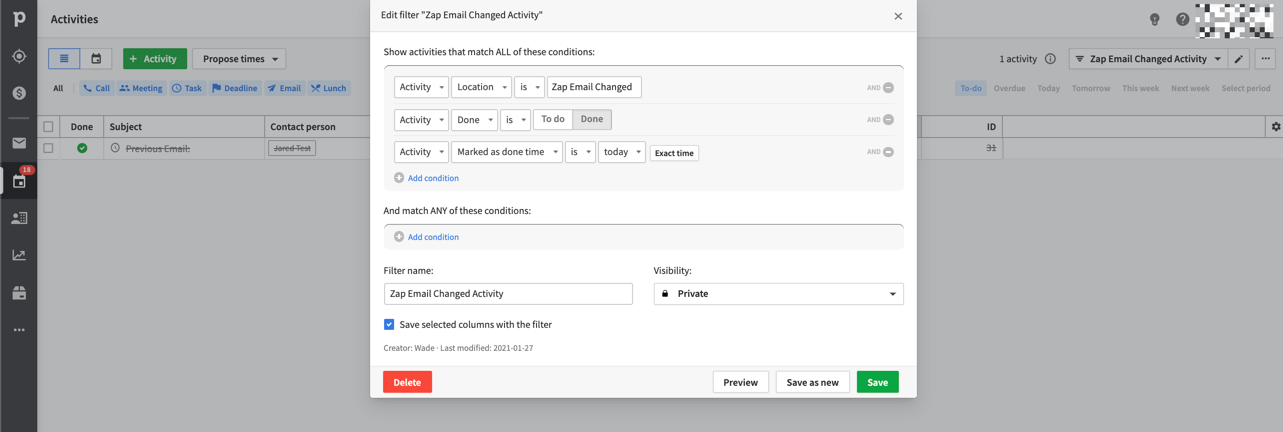This screenshot has height=432, width=1283.
Task: Open the Visibility Private dropdown
Action: (778, 294)
